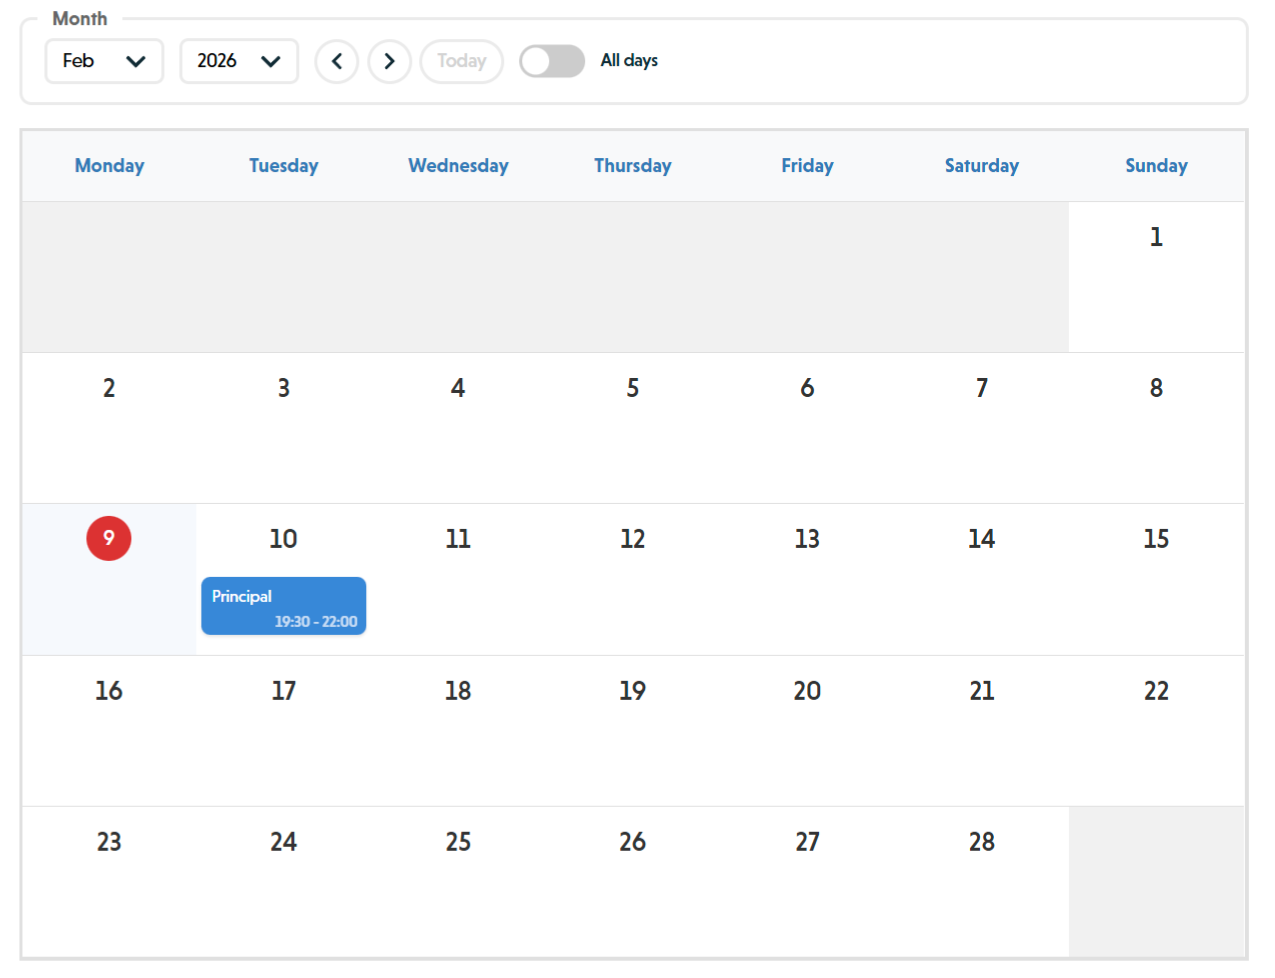1275x978 pixels.
Task: Expand the 2026 year dropdown arrow
Action: coord(271,61)
